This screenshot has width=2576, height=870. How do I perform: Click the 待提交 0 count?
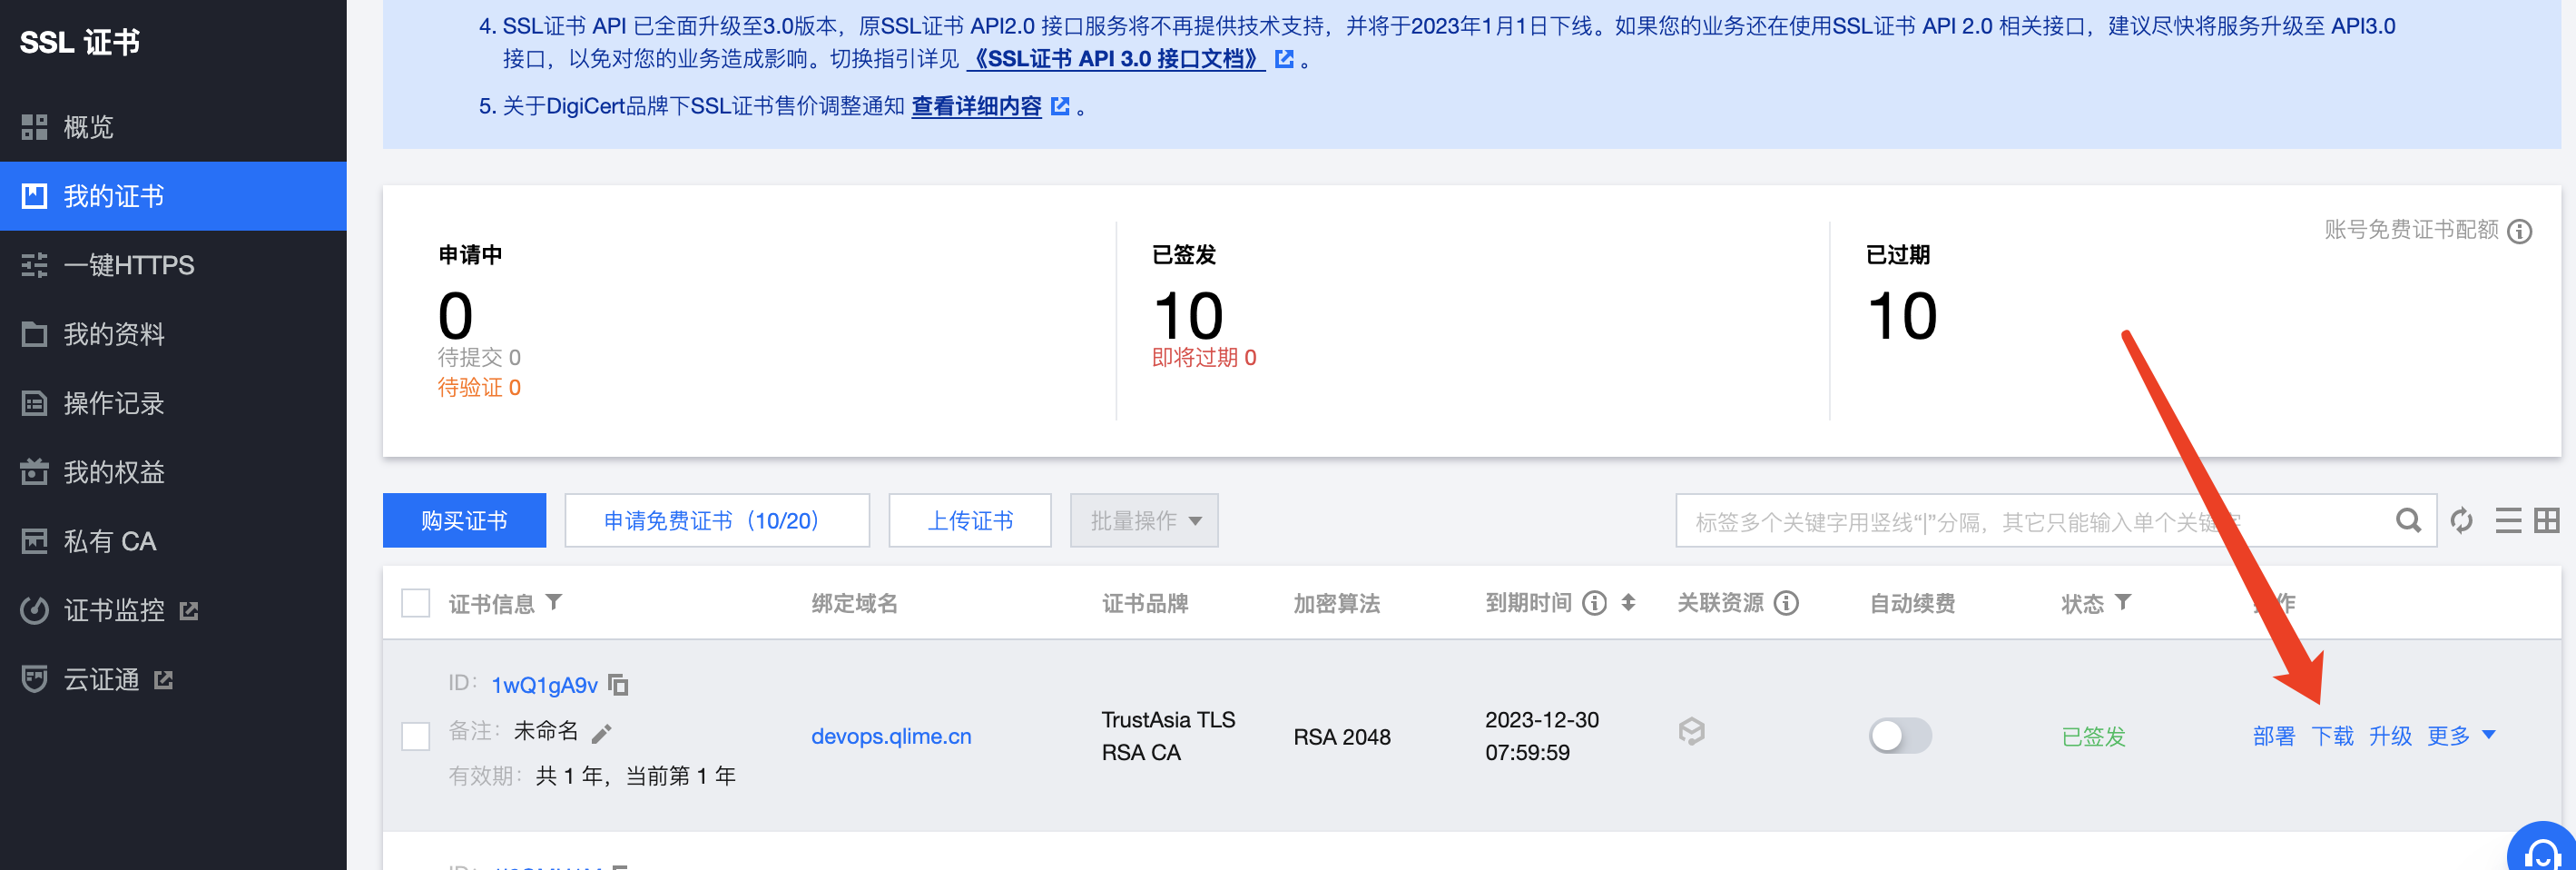pos(479,358)
